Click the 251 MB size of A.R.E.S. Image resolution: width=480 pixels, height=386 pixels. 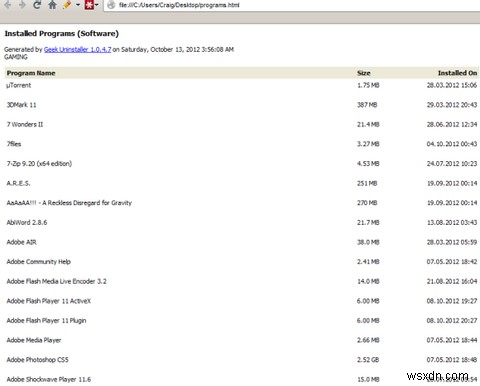point(367,183)
